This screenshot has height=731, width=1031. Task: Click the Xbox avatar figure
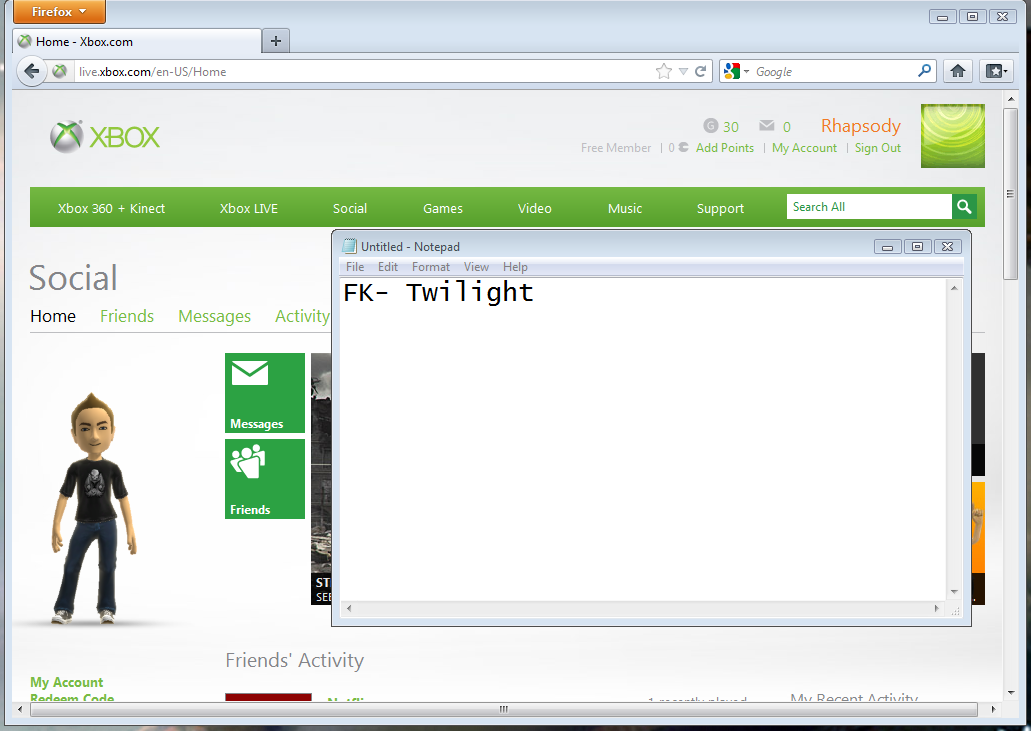(96, 508)
